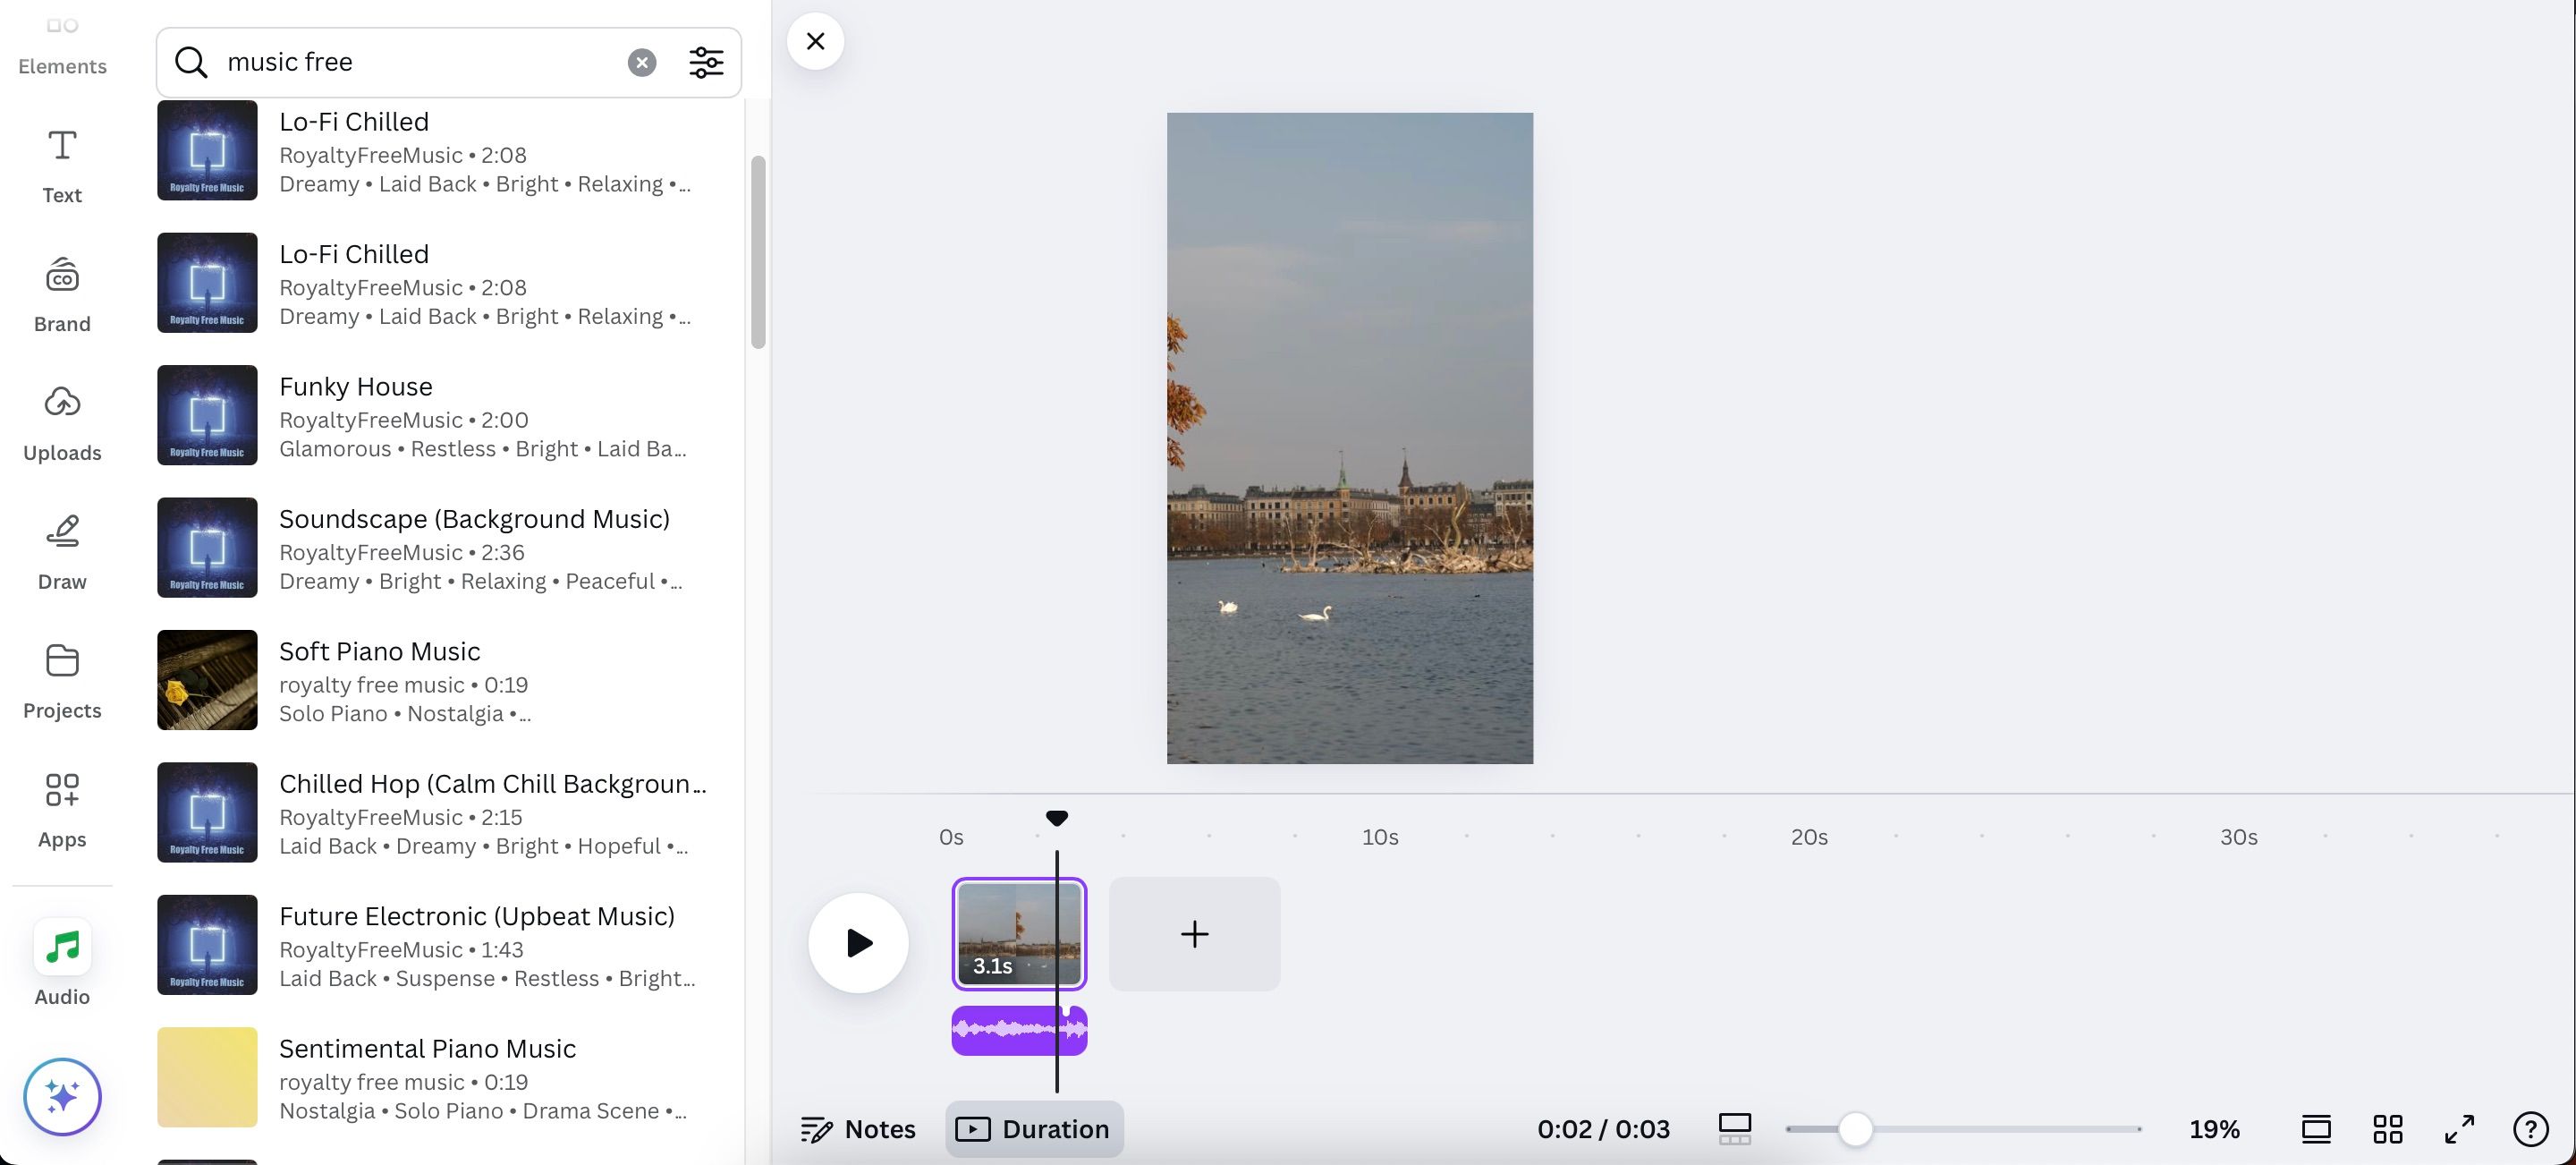The height and width of the screenshot is (1165, 2576).
Task: Click the music free search input field
Action: pos(414,61)
